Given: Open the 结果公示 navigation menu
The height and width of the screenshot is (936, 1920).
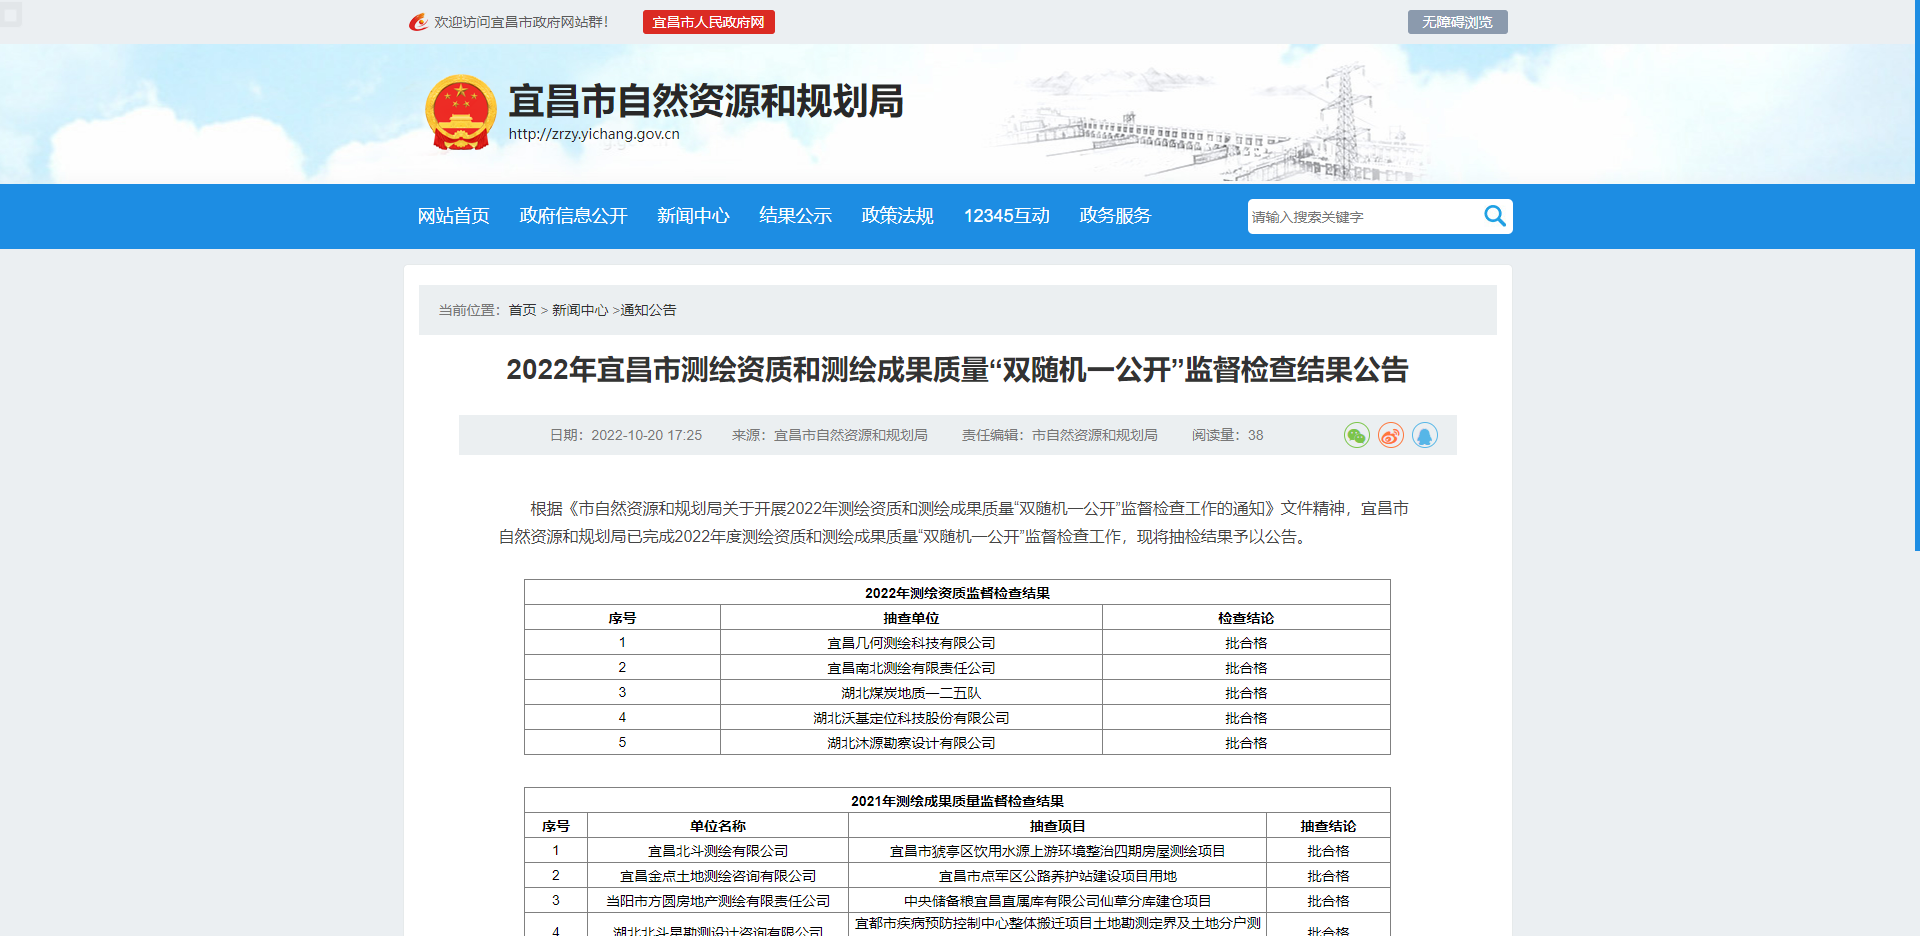Looking at the screenshot, I should [795, 216].
